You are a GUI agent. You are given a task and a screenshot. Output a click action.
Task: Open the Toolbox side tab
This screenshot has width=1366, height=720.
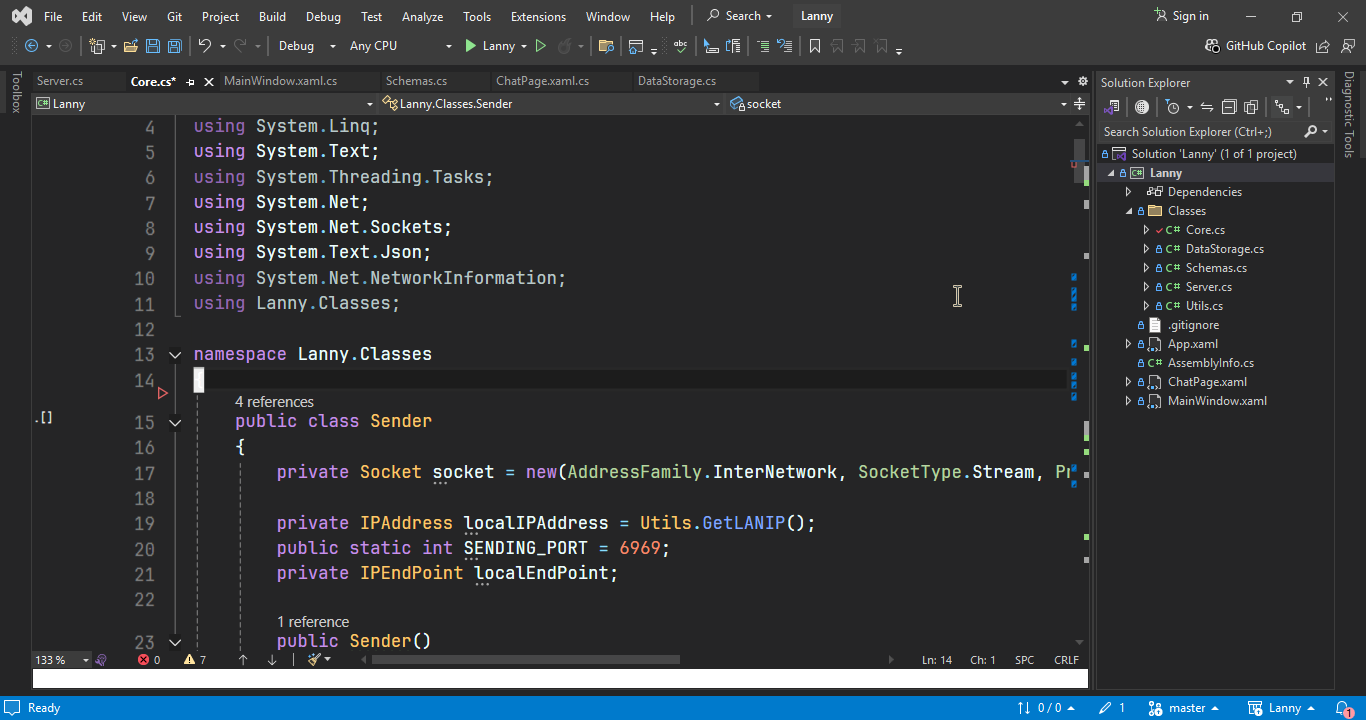[16, 92]
